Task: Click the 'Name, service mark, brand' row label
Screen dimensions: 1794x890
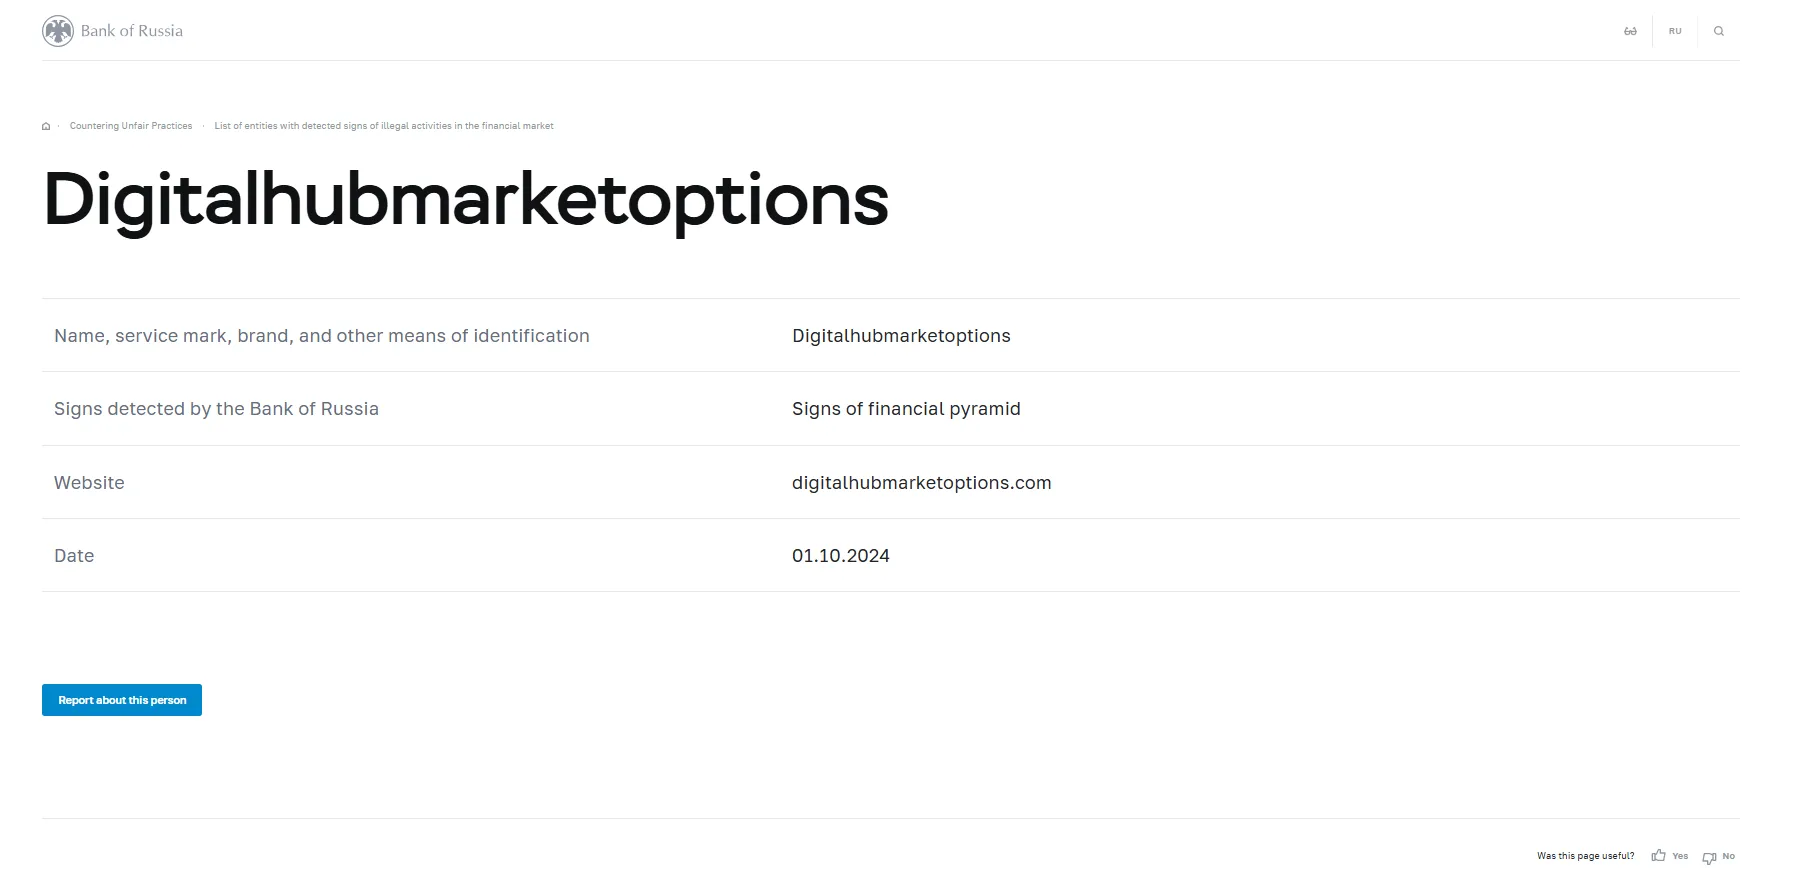Action: (x=321, y=336)
